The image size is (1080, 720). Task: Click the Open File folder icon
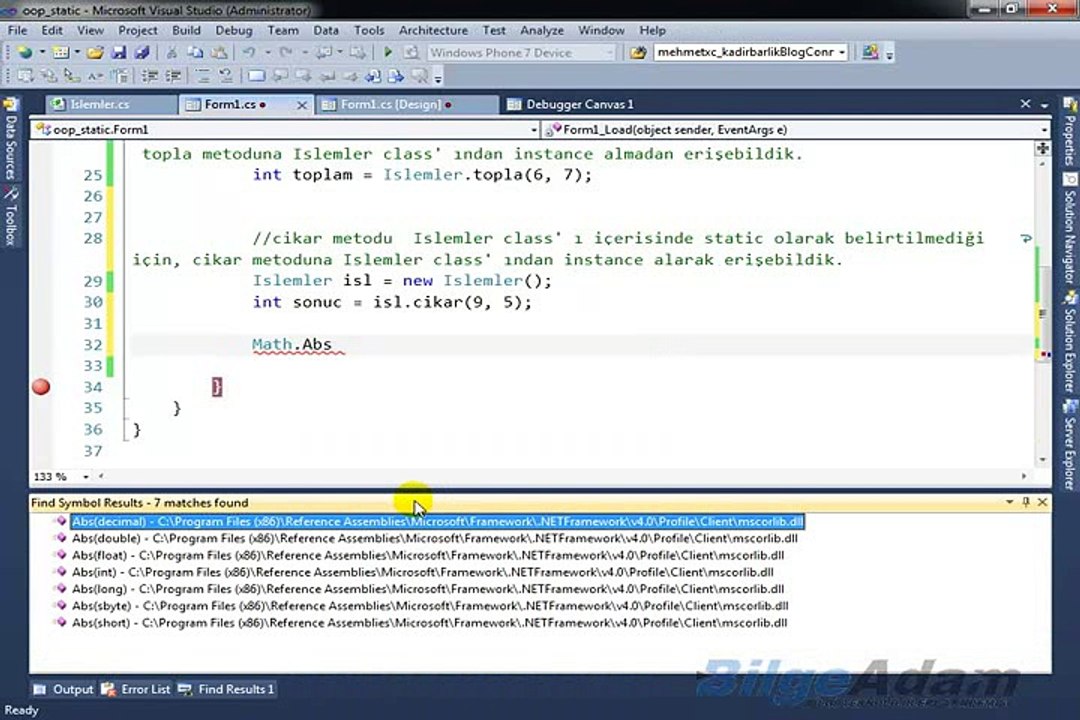[95, 52]
